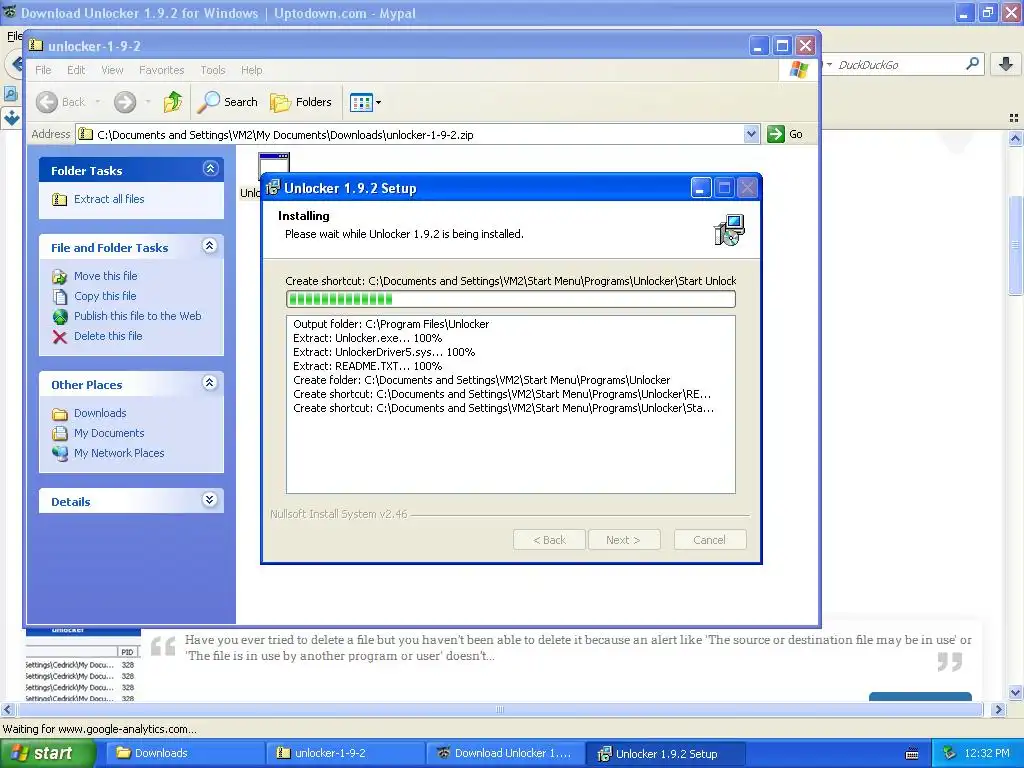Click the Unlocker setup installer icon in header
This screenshot has width=1024, height=768.
pyautogui.click(x=729, y=230)
